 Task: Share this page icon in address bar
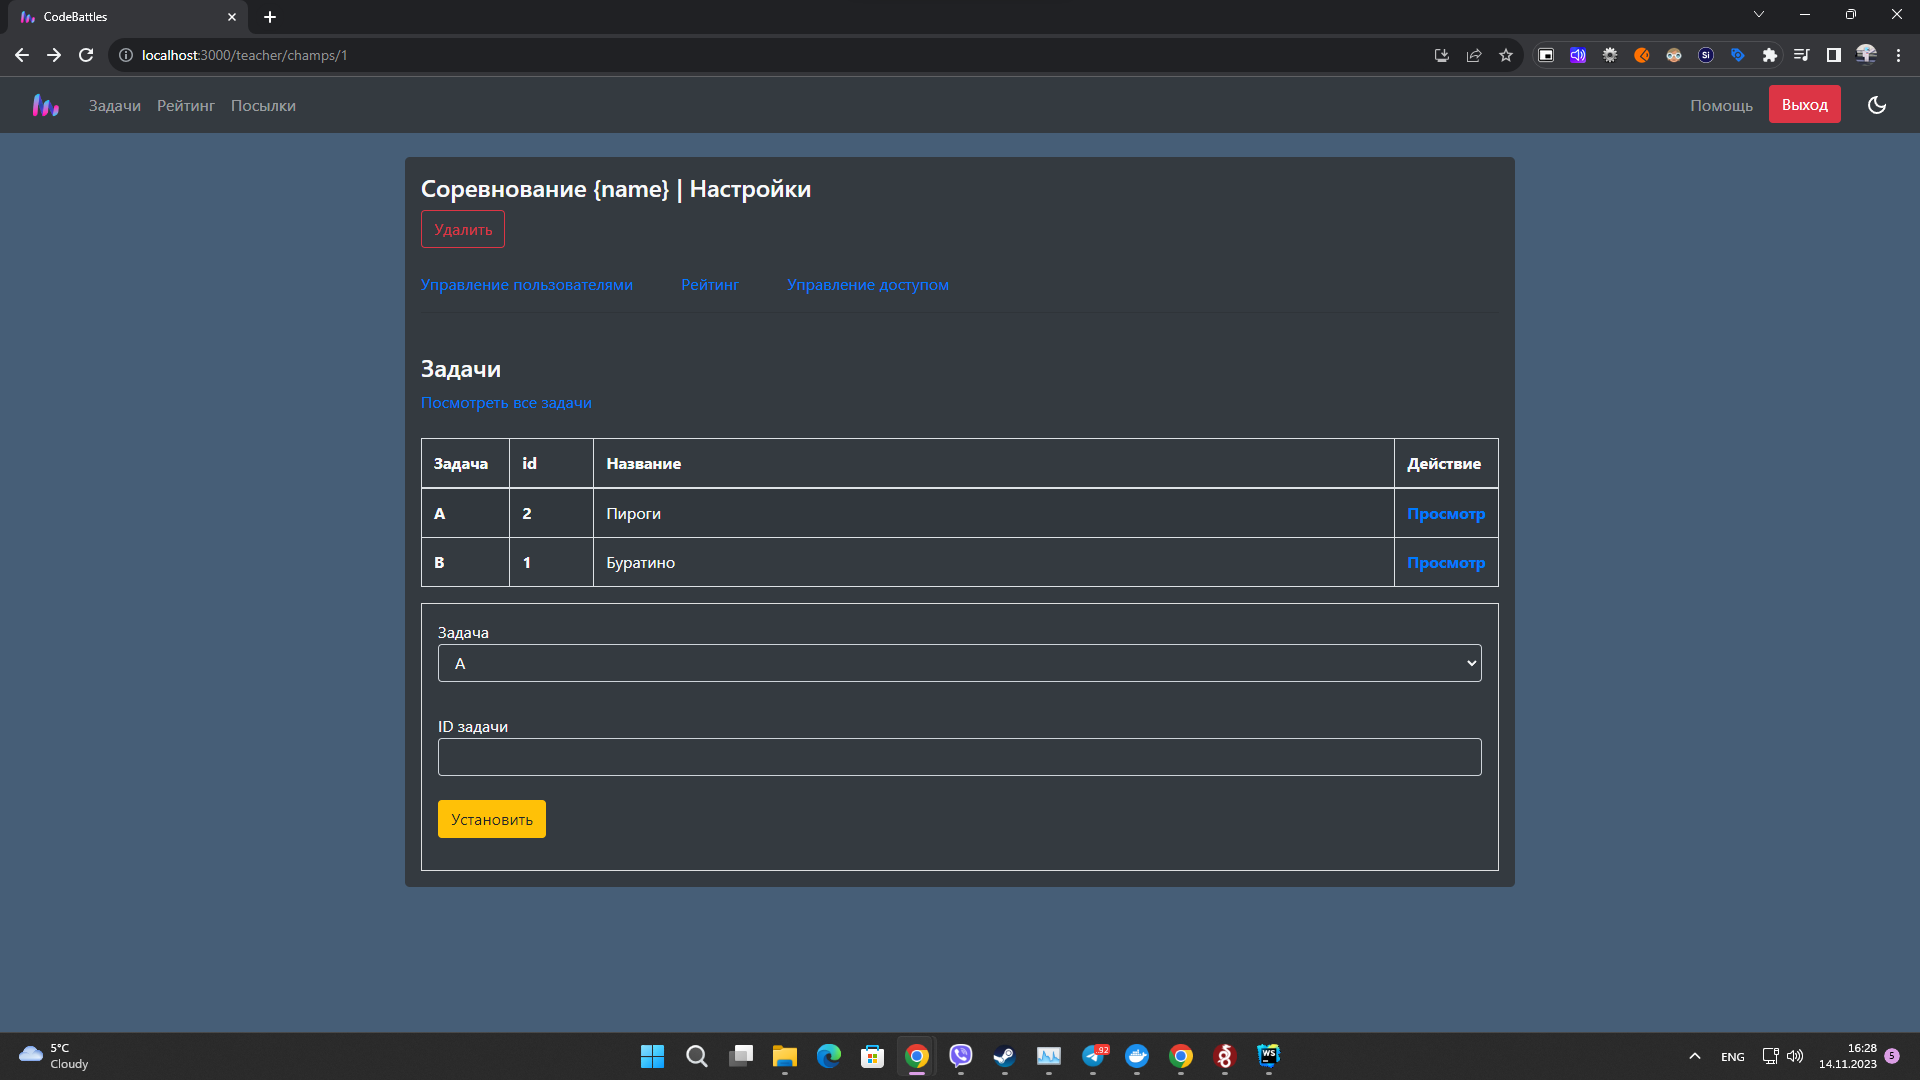pyautogui.click(x=1474, y=55)
